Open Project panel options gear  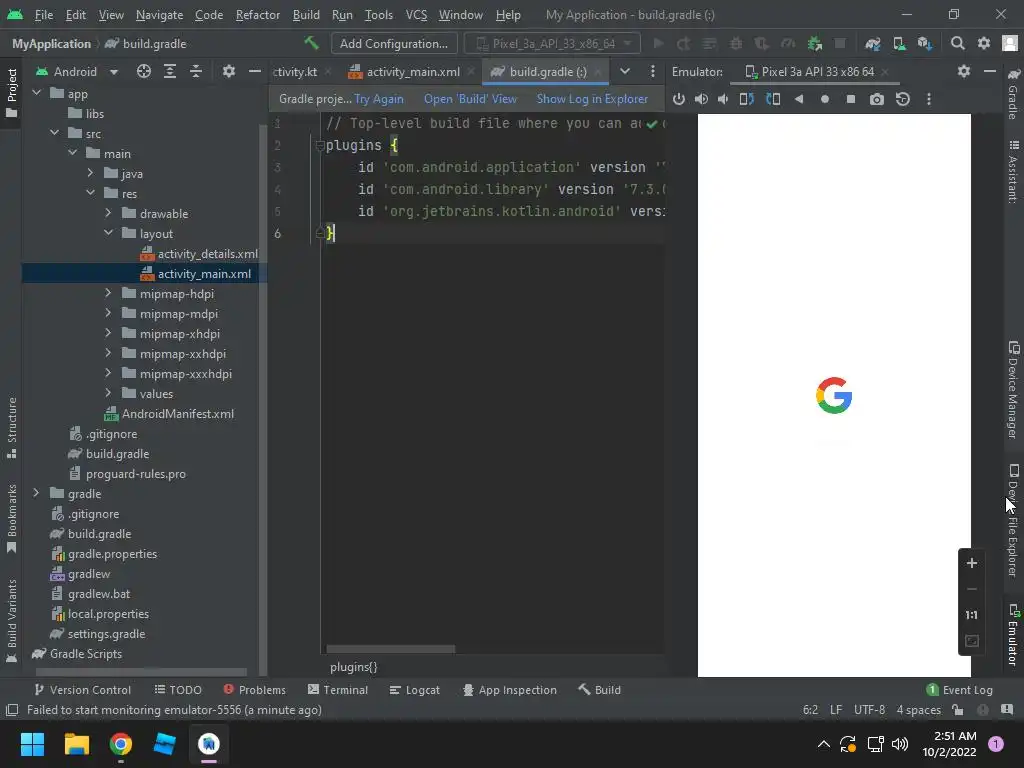229,71
